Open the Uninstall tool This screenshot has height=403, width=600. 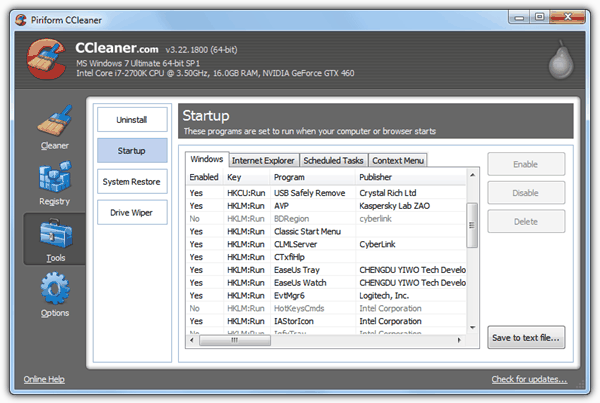point(132,120)
